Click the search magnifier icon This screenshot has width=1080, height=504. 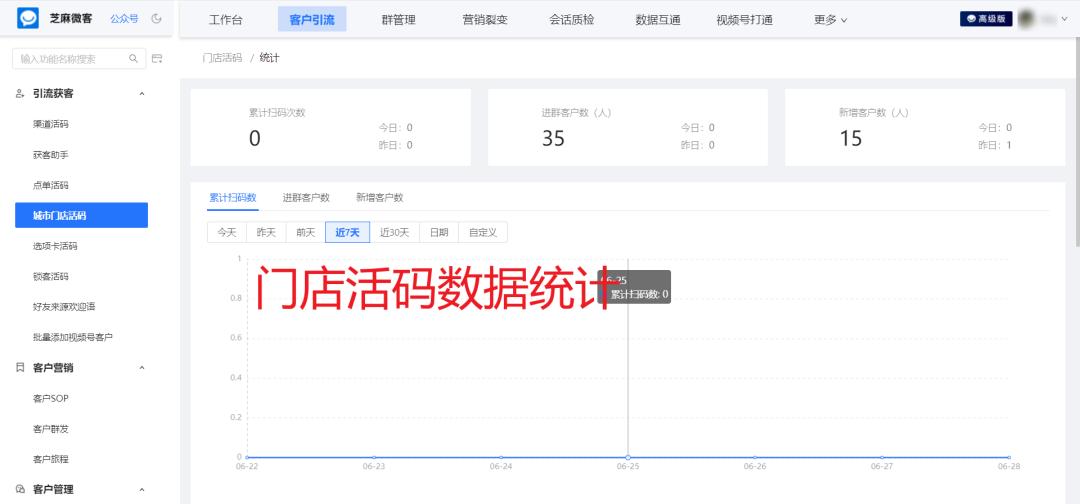(x=134, y=59)
